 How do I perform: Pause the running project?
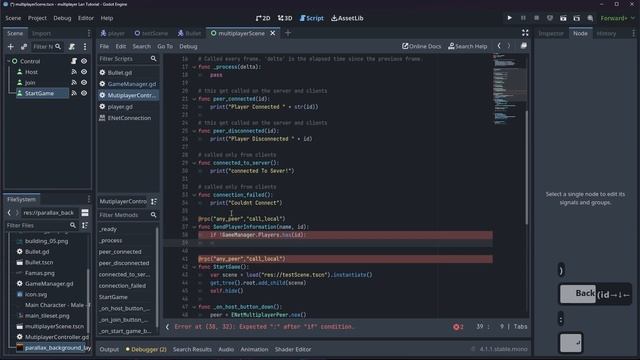click(x=523, y=18)
